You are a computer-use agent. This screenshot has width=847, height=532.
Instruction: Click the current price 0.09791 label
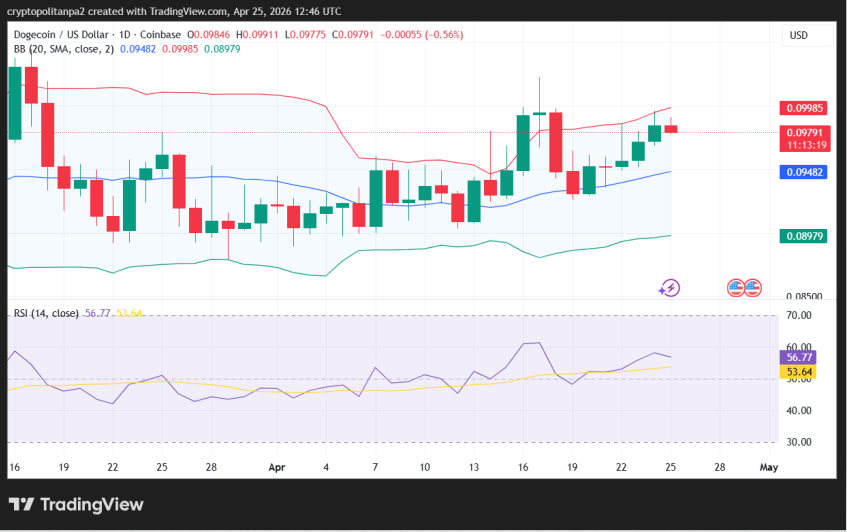804,132
